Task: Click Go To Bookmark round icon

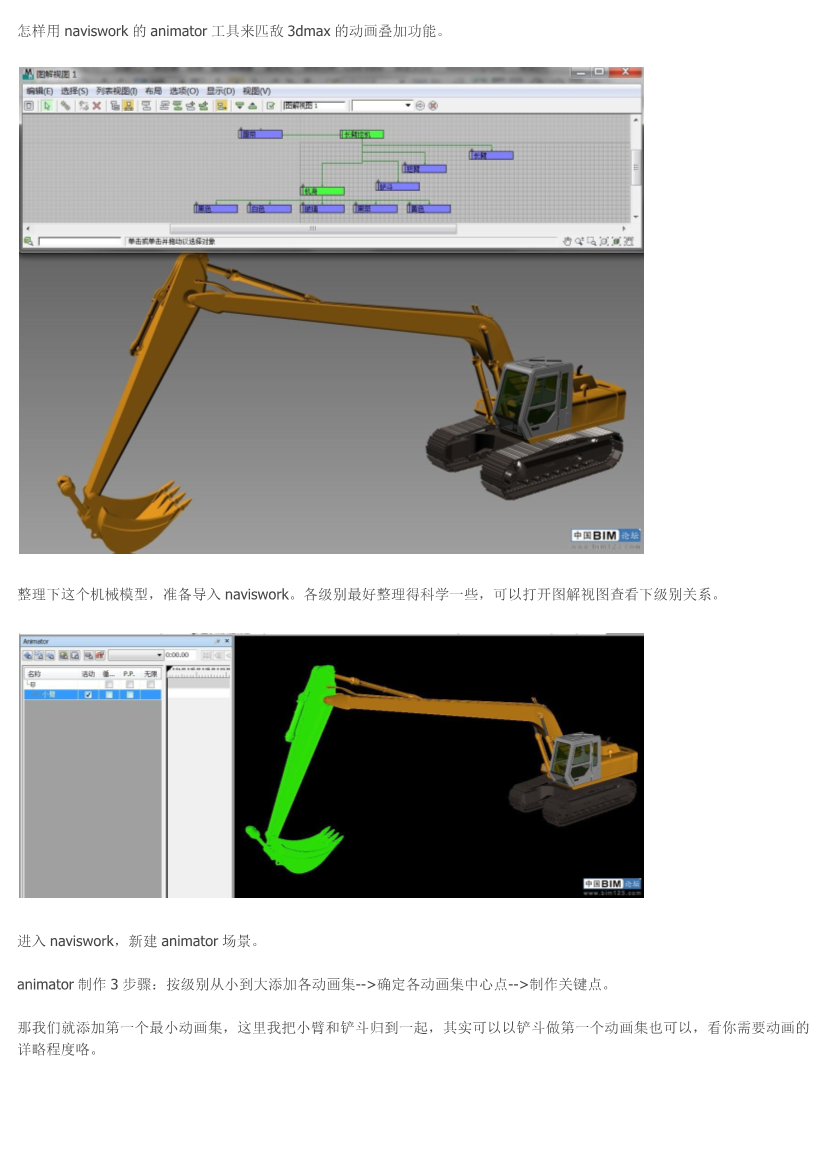Action: pos(420,105)
